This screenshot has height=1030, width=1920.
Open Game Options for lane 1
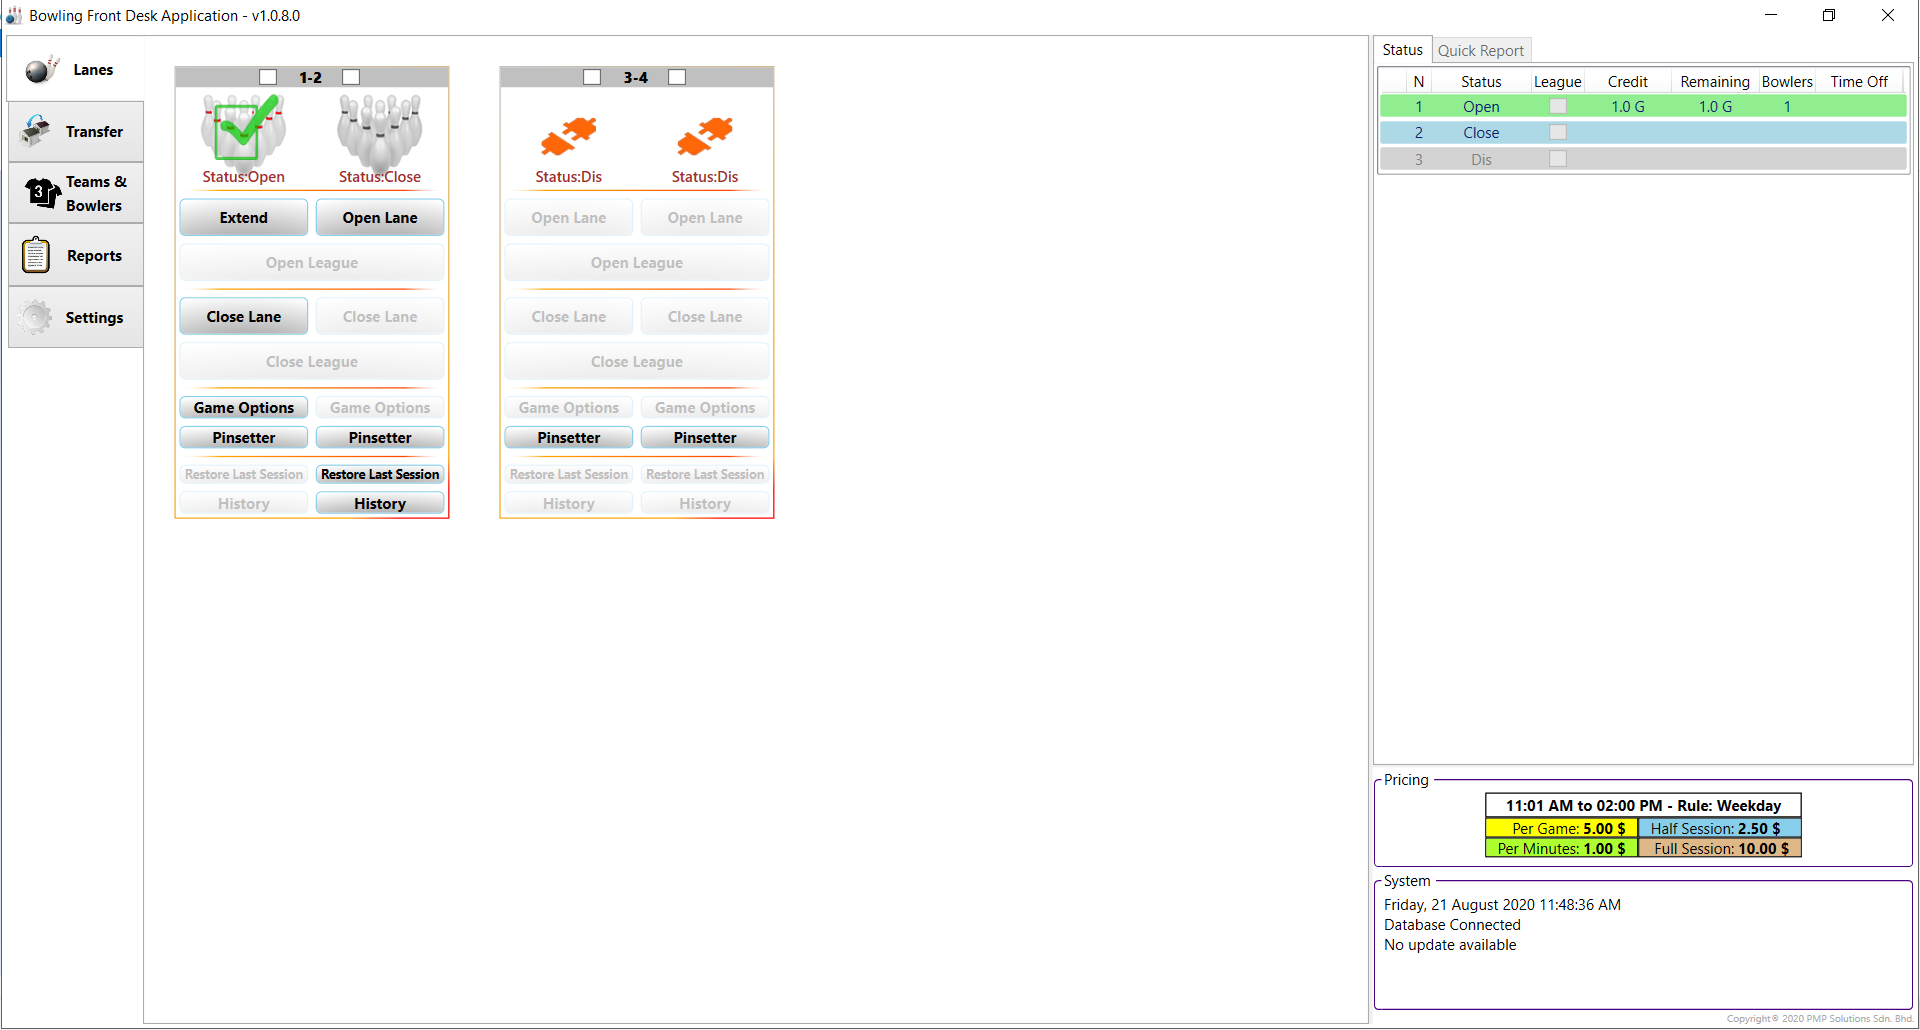243,407
